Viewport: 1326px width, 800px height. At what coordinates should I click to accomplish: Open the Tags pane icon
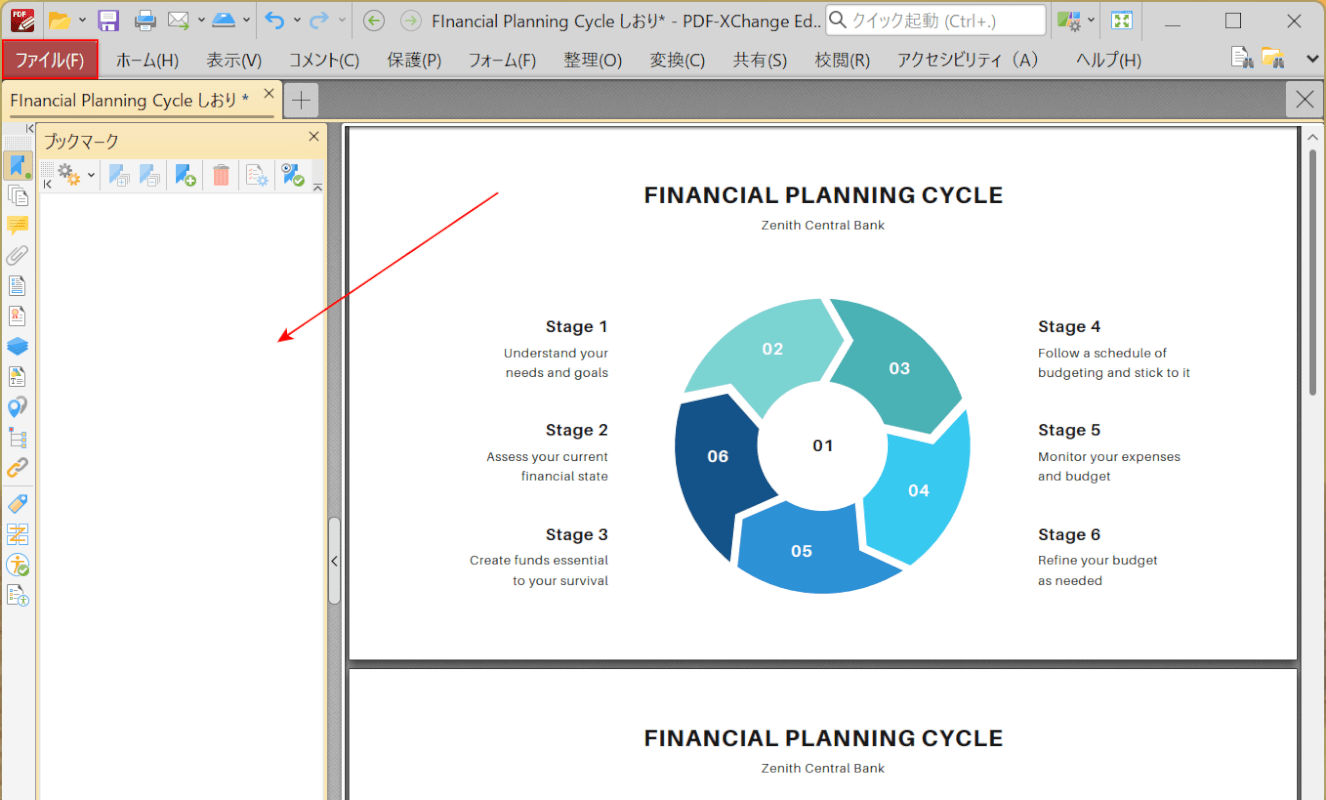18,503
